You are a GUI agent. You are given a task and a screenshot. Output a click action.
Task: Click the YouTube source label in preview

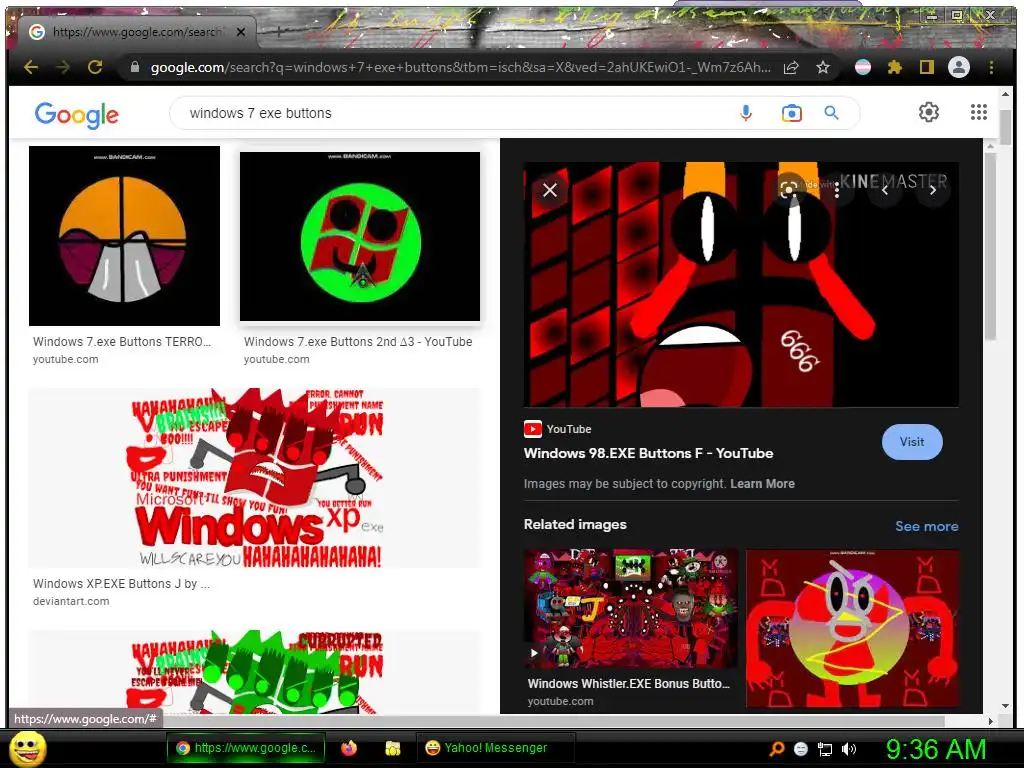558,429
